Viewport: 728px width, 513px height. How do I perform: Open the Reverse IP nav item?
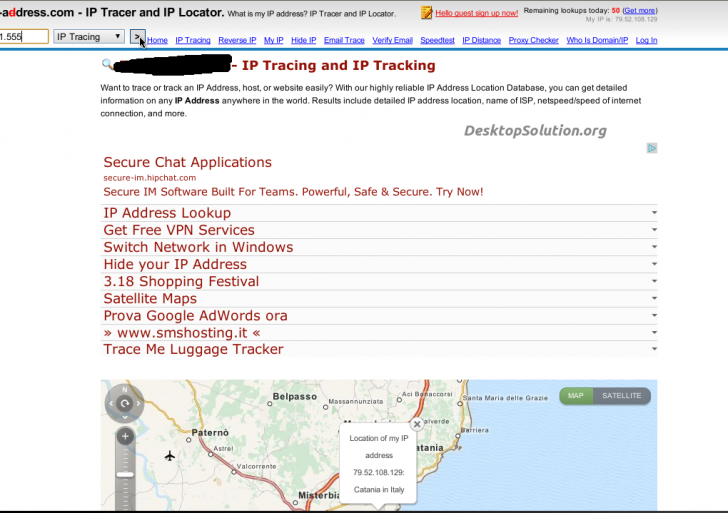coord(237,41)
